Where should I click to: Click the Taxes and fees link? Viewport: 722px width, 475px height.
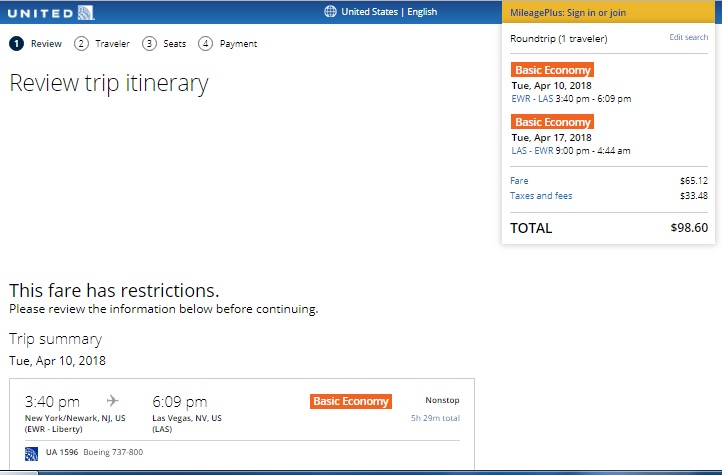pos(541,196)
